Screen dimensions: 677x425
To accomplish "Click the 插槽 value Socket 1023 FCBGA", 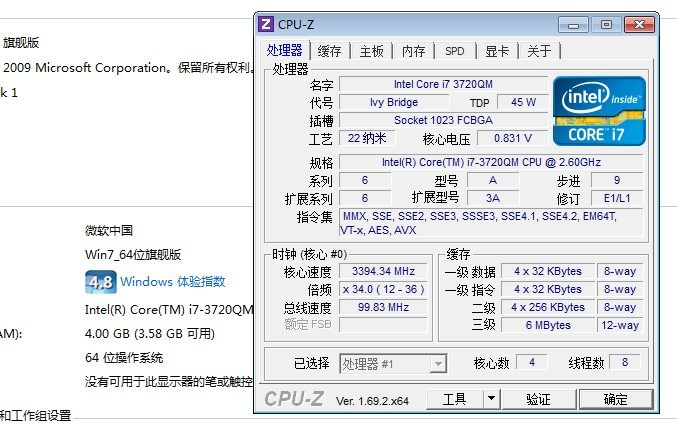I will pyautogui.click(x=443, y=120).
